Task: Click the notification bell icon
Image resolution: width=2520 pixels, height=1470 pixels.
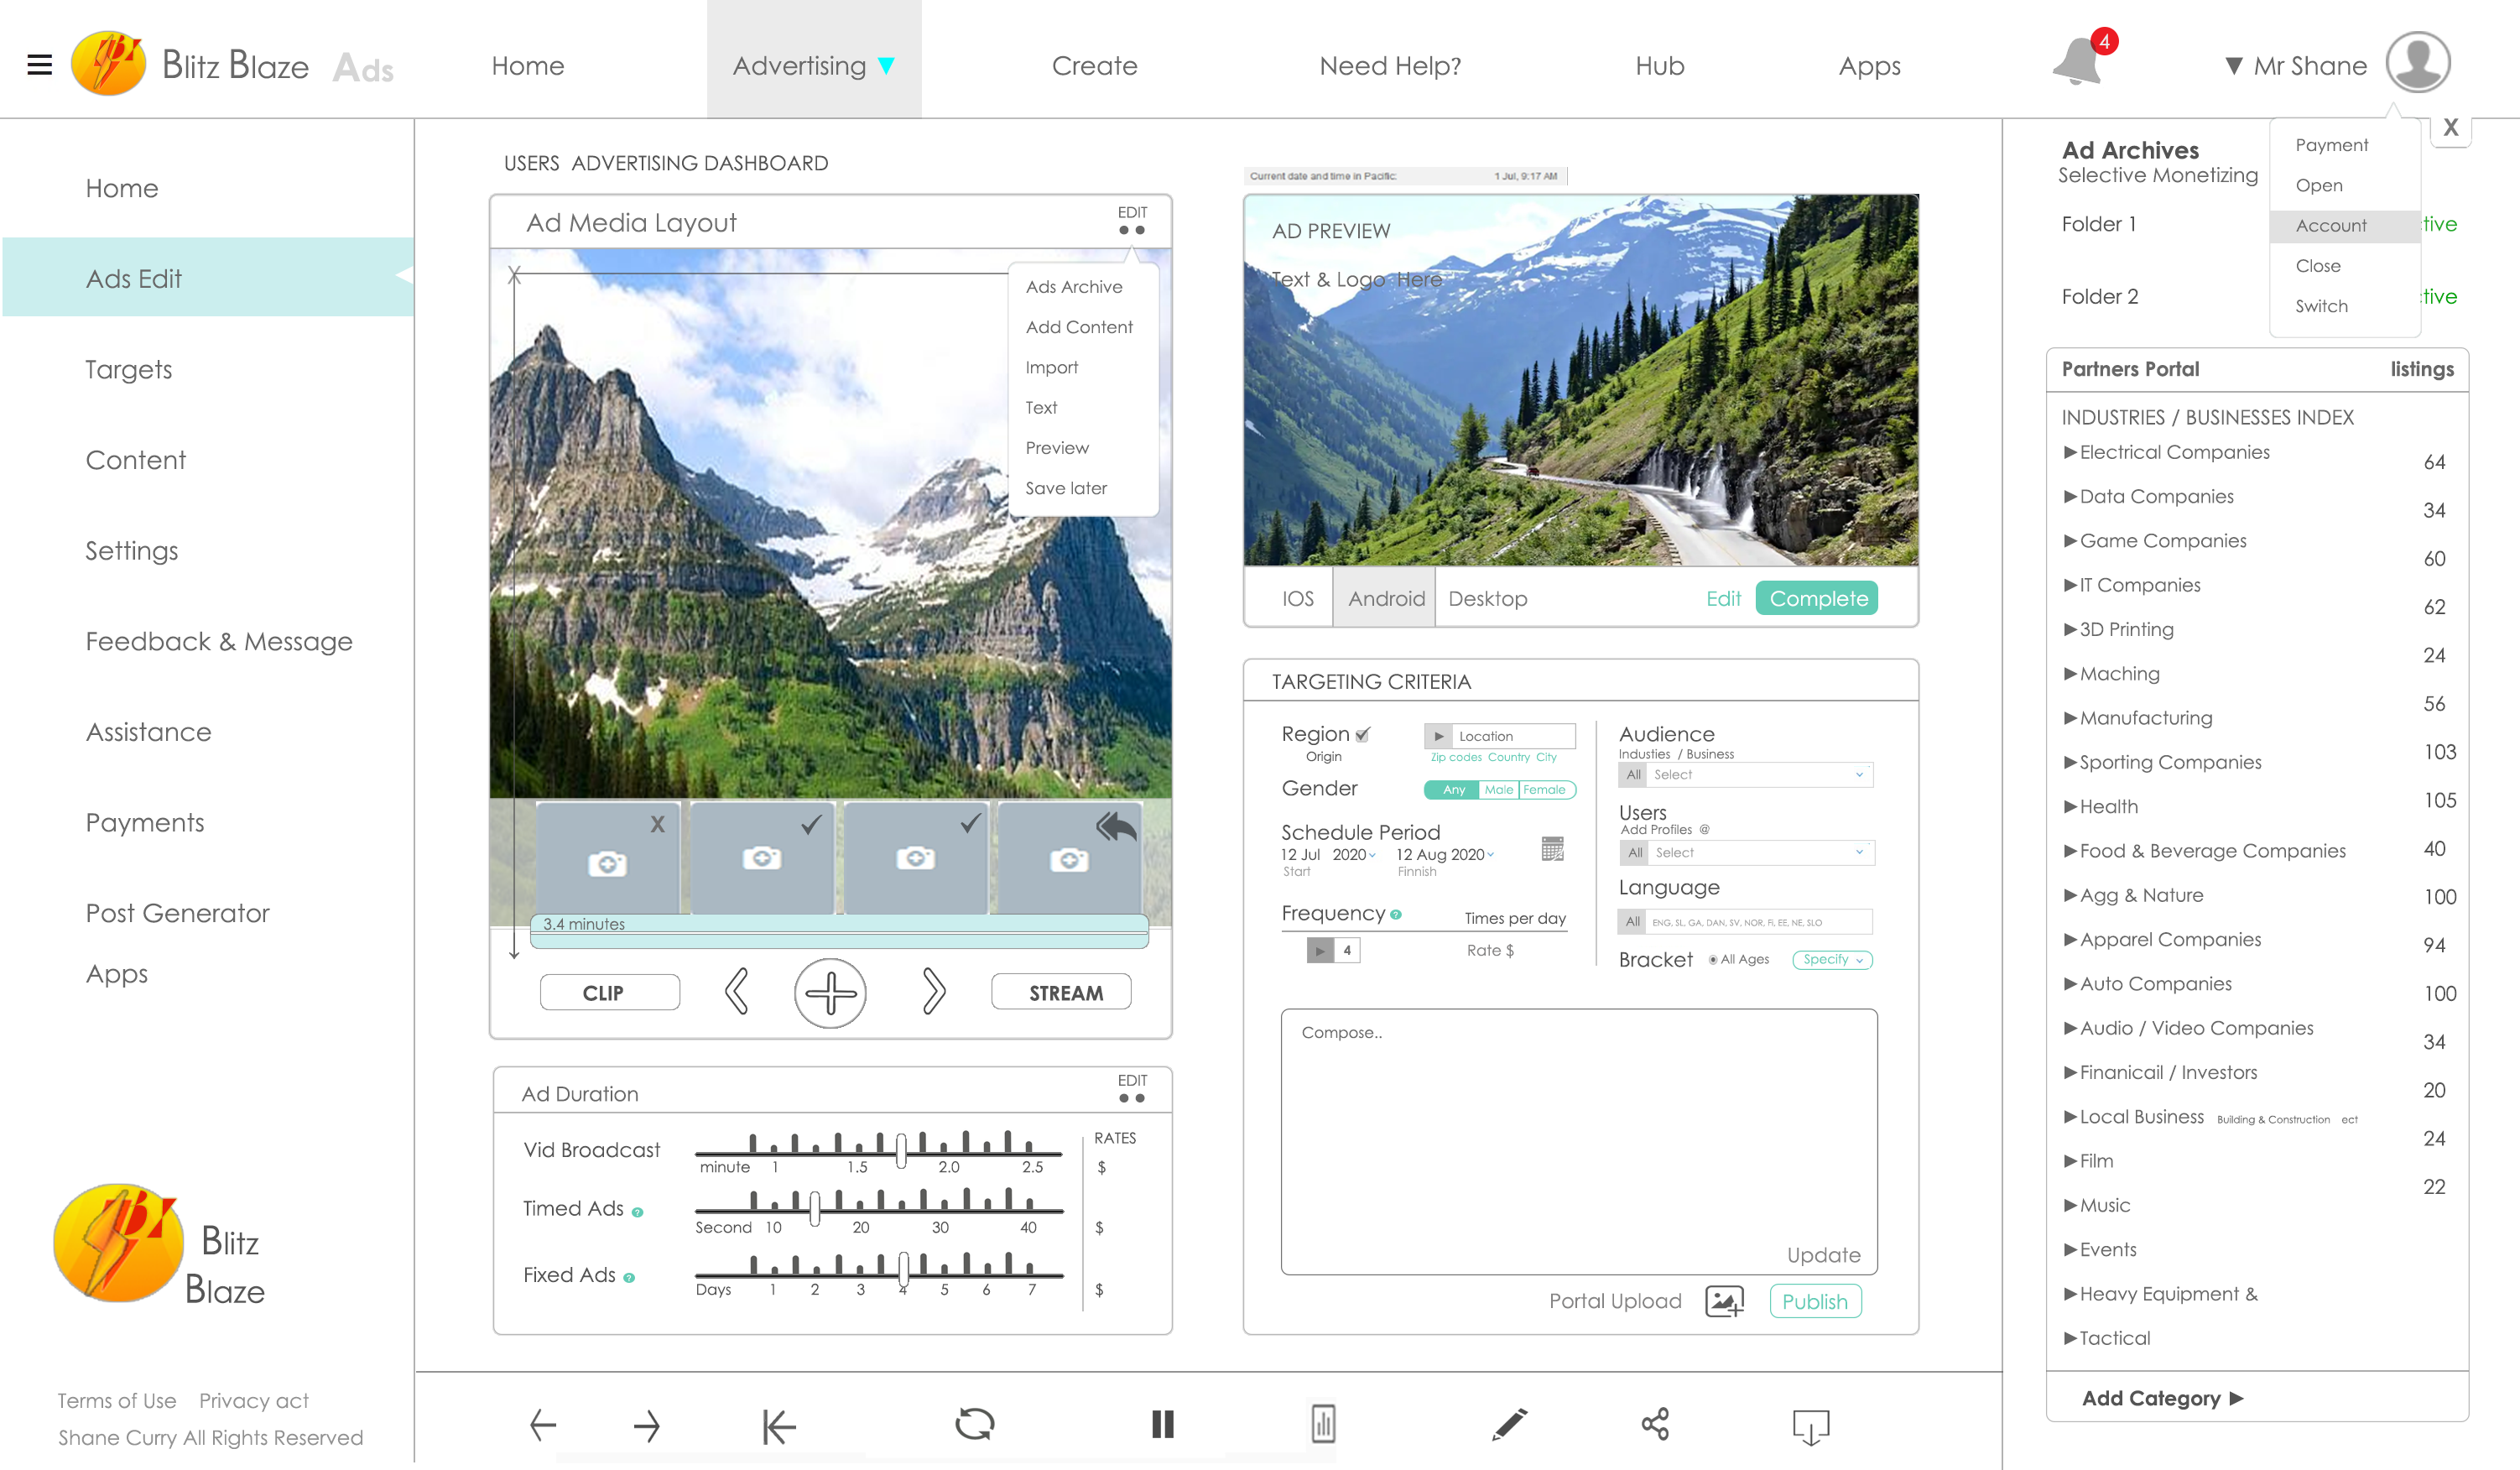Action: (2077, 63)
